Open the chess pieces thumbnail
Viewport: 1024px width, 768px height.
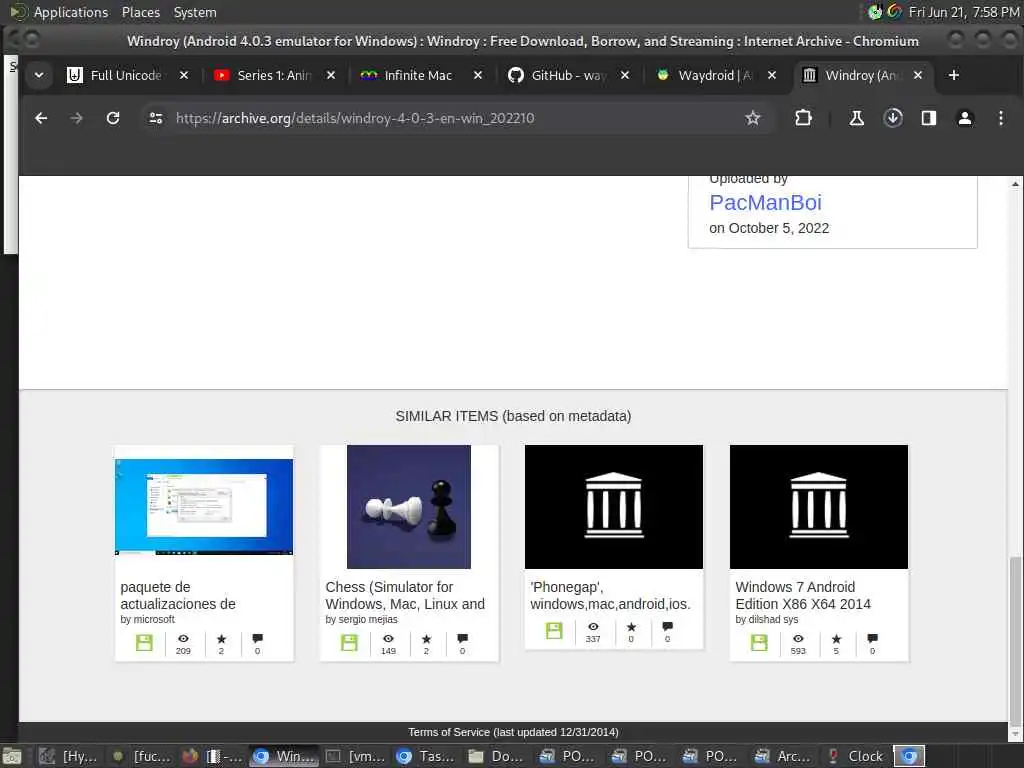click(409, 507)
